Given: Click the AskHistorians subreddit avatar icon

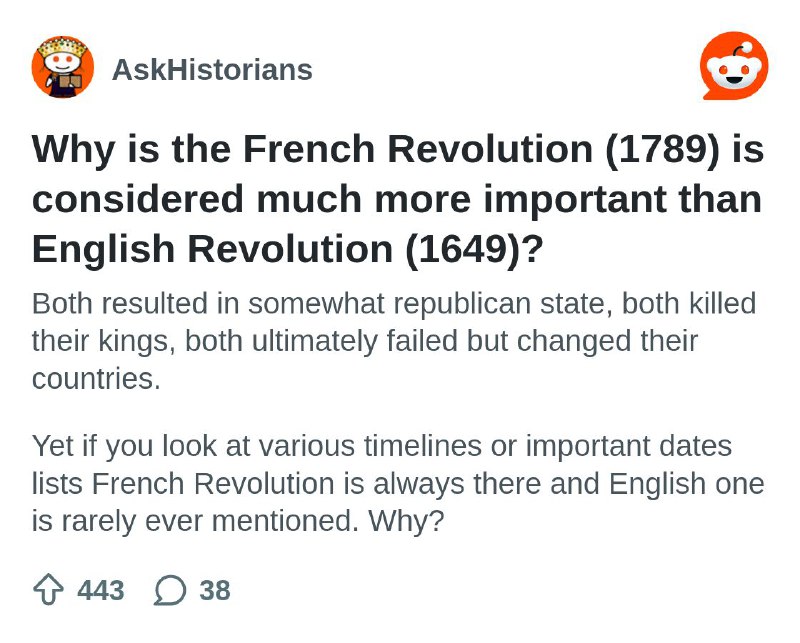Looking at the screenshot, I should click(x=62, y=68).
